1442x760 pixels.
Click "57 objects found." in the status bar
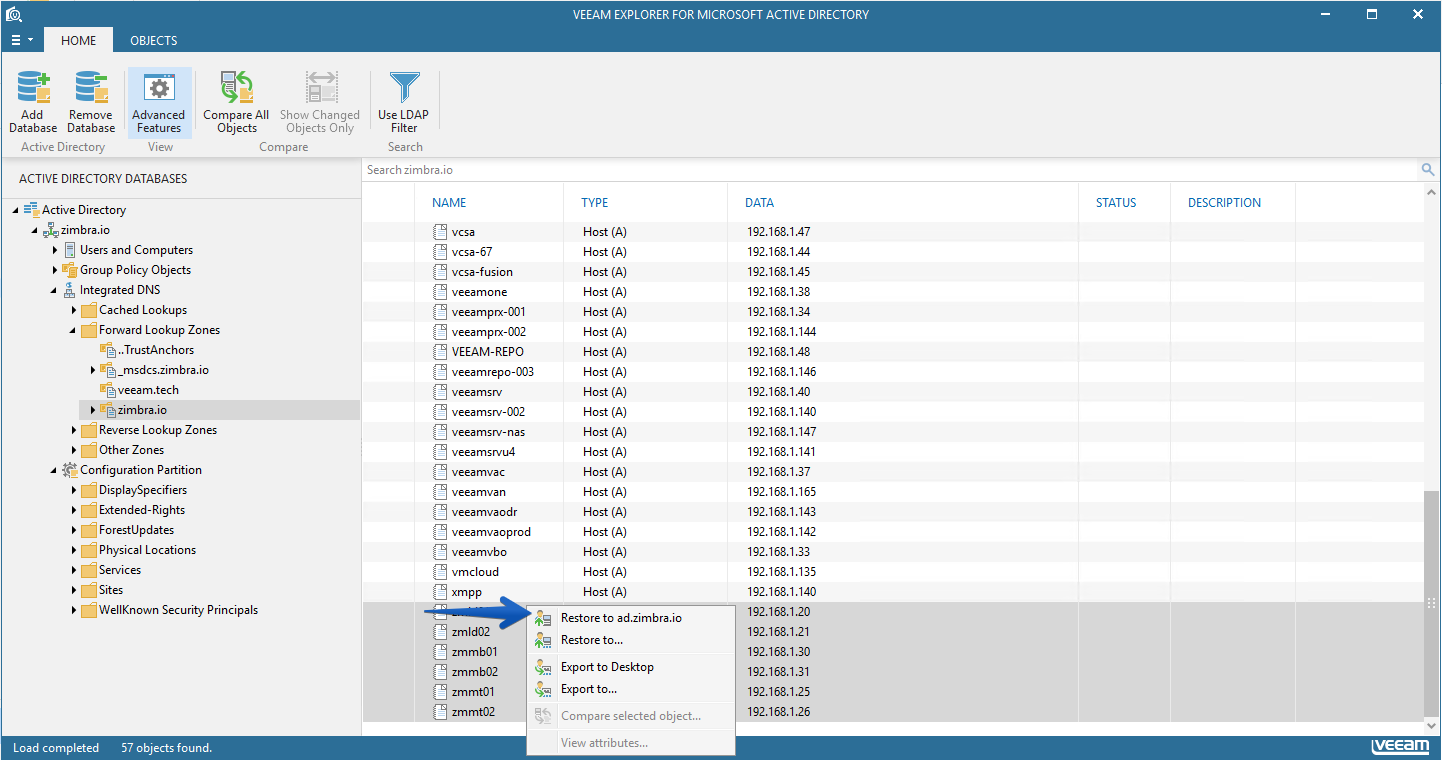(167, 748)
